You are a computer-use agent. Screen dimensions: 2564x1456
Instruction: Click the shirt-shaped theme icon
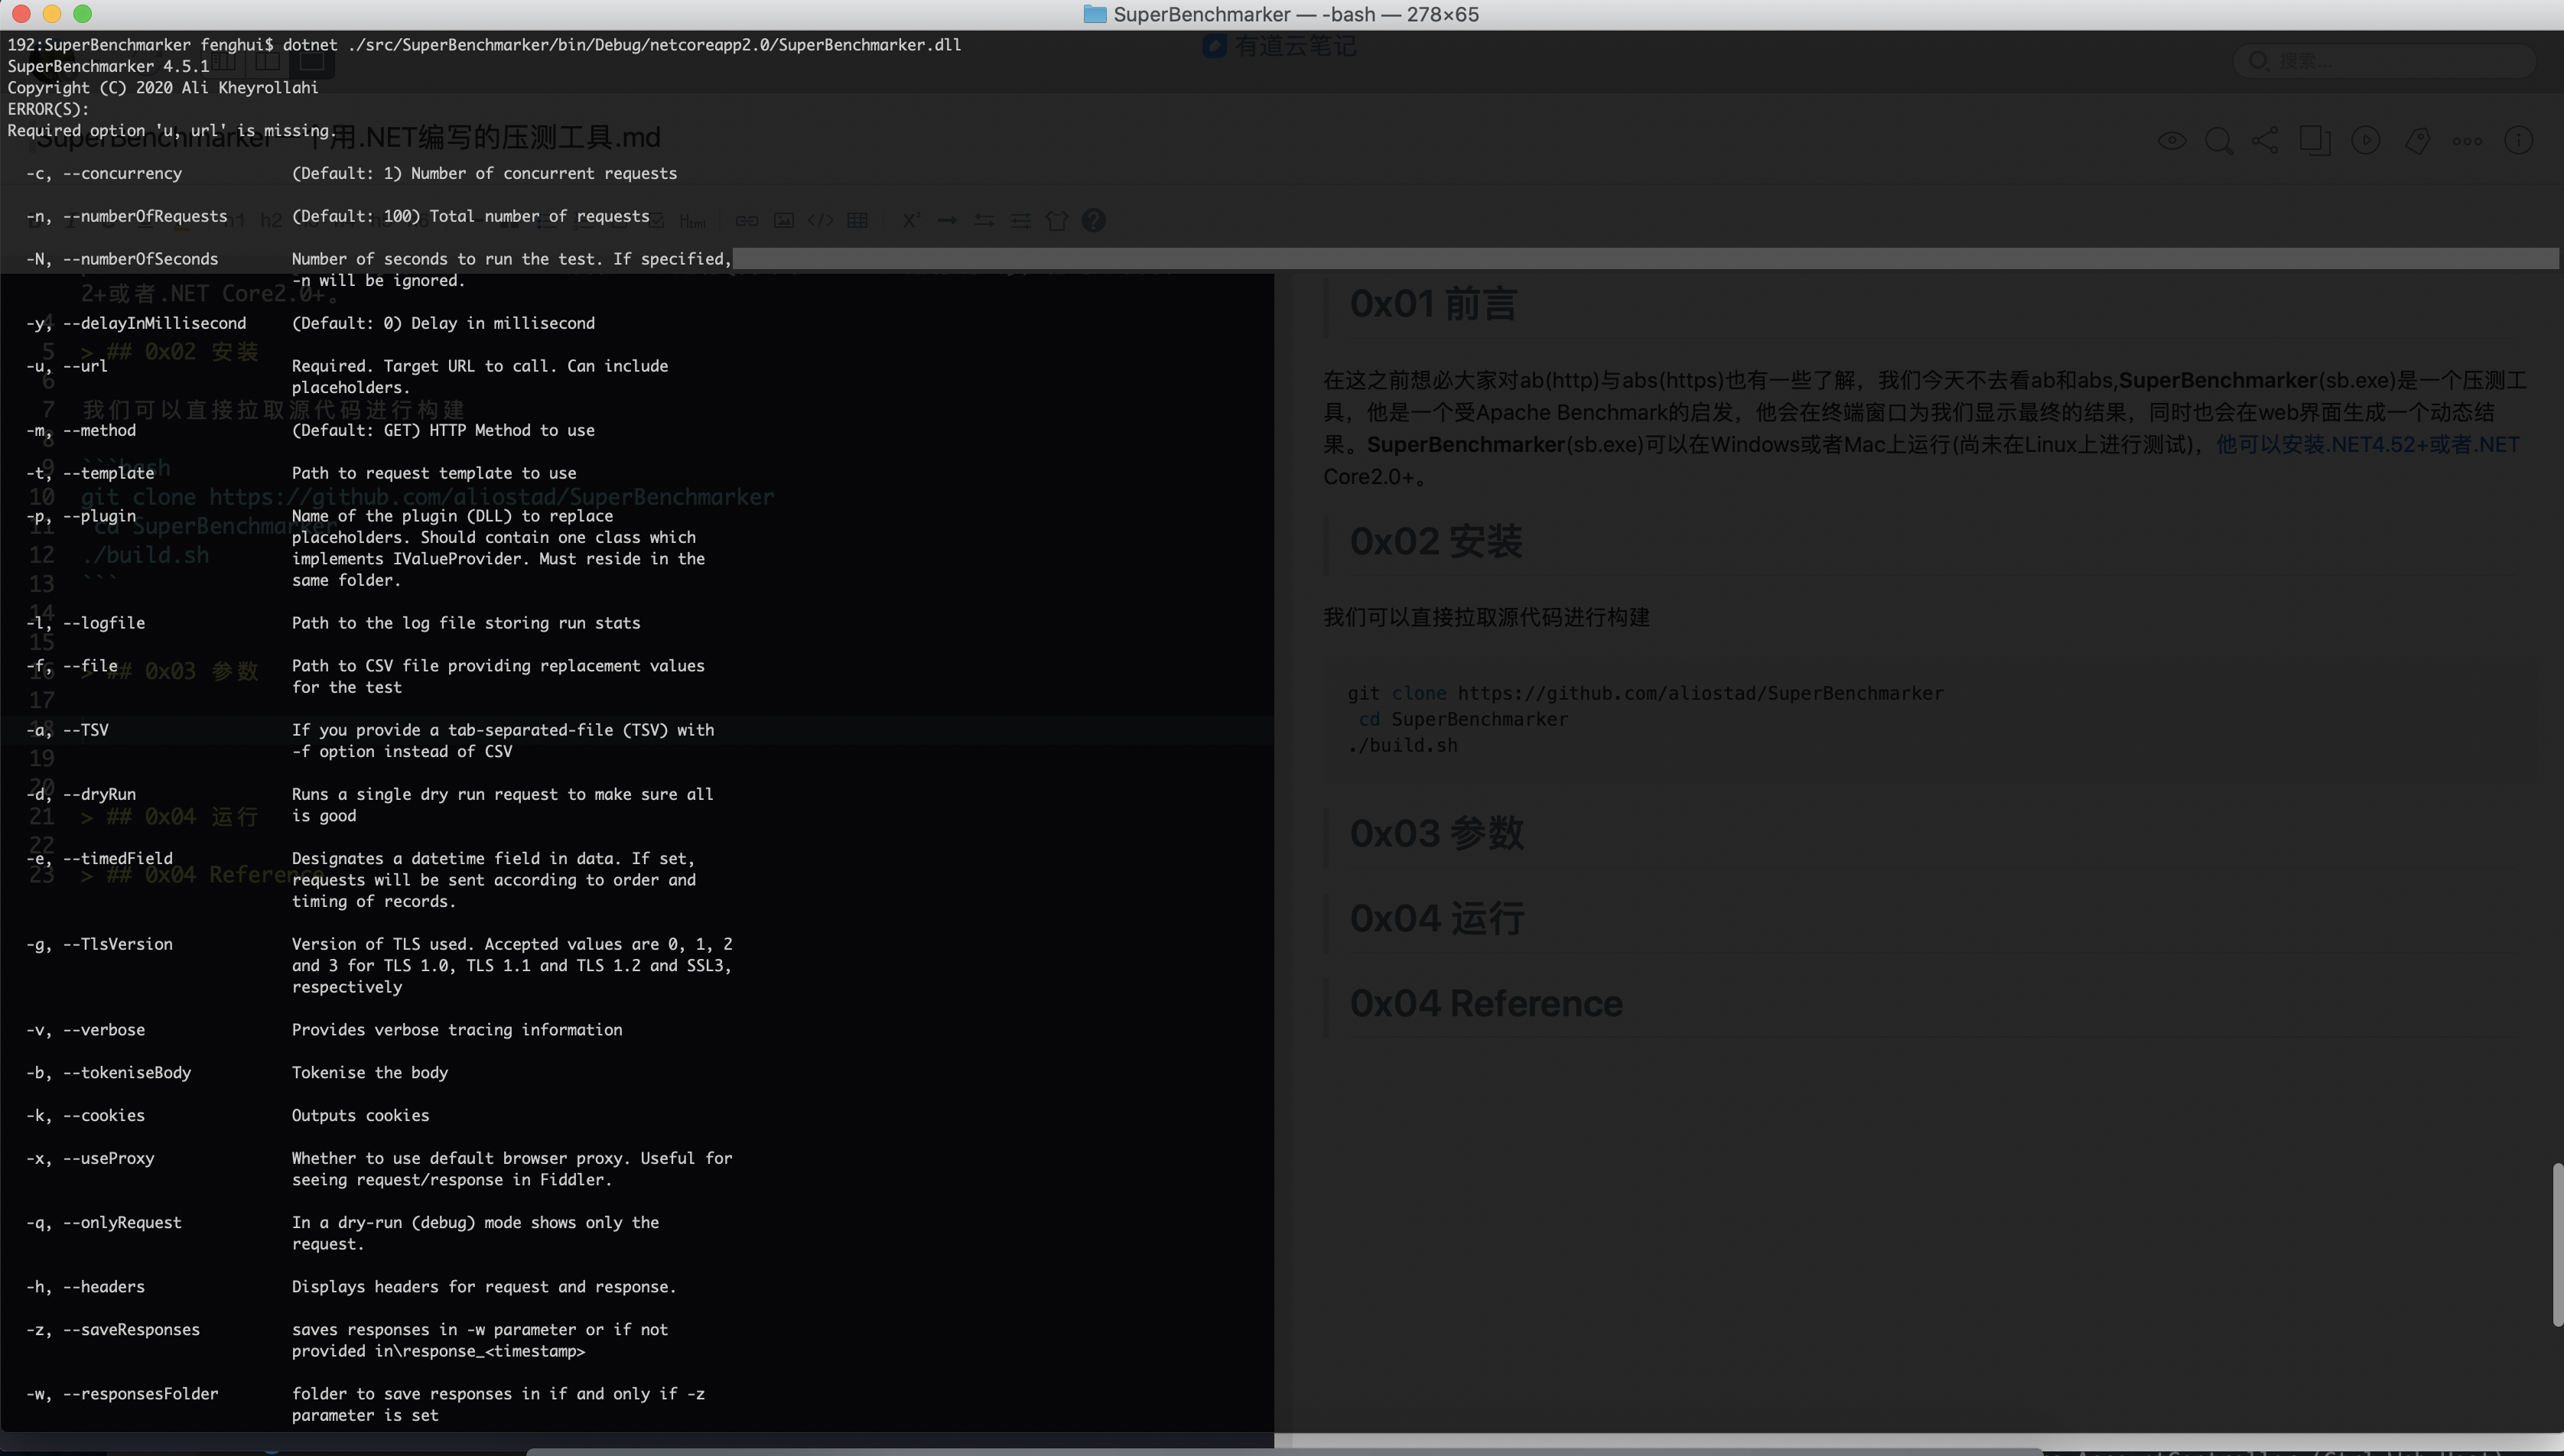tap(1057, 220)
